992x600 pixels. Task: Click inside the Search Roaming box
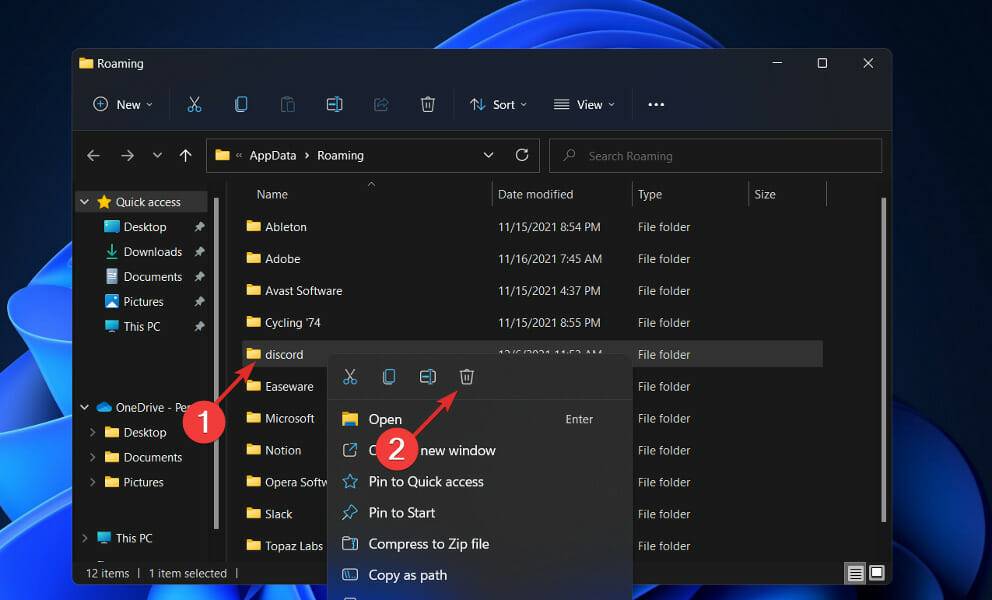(715, 155)
